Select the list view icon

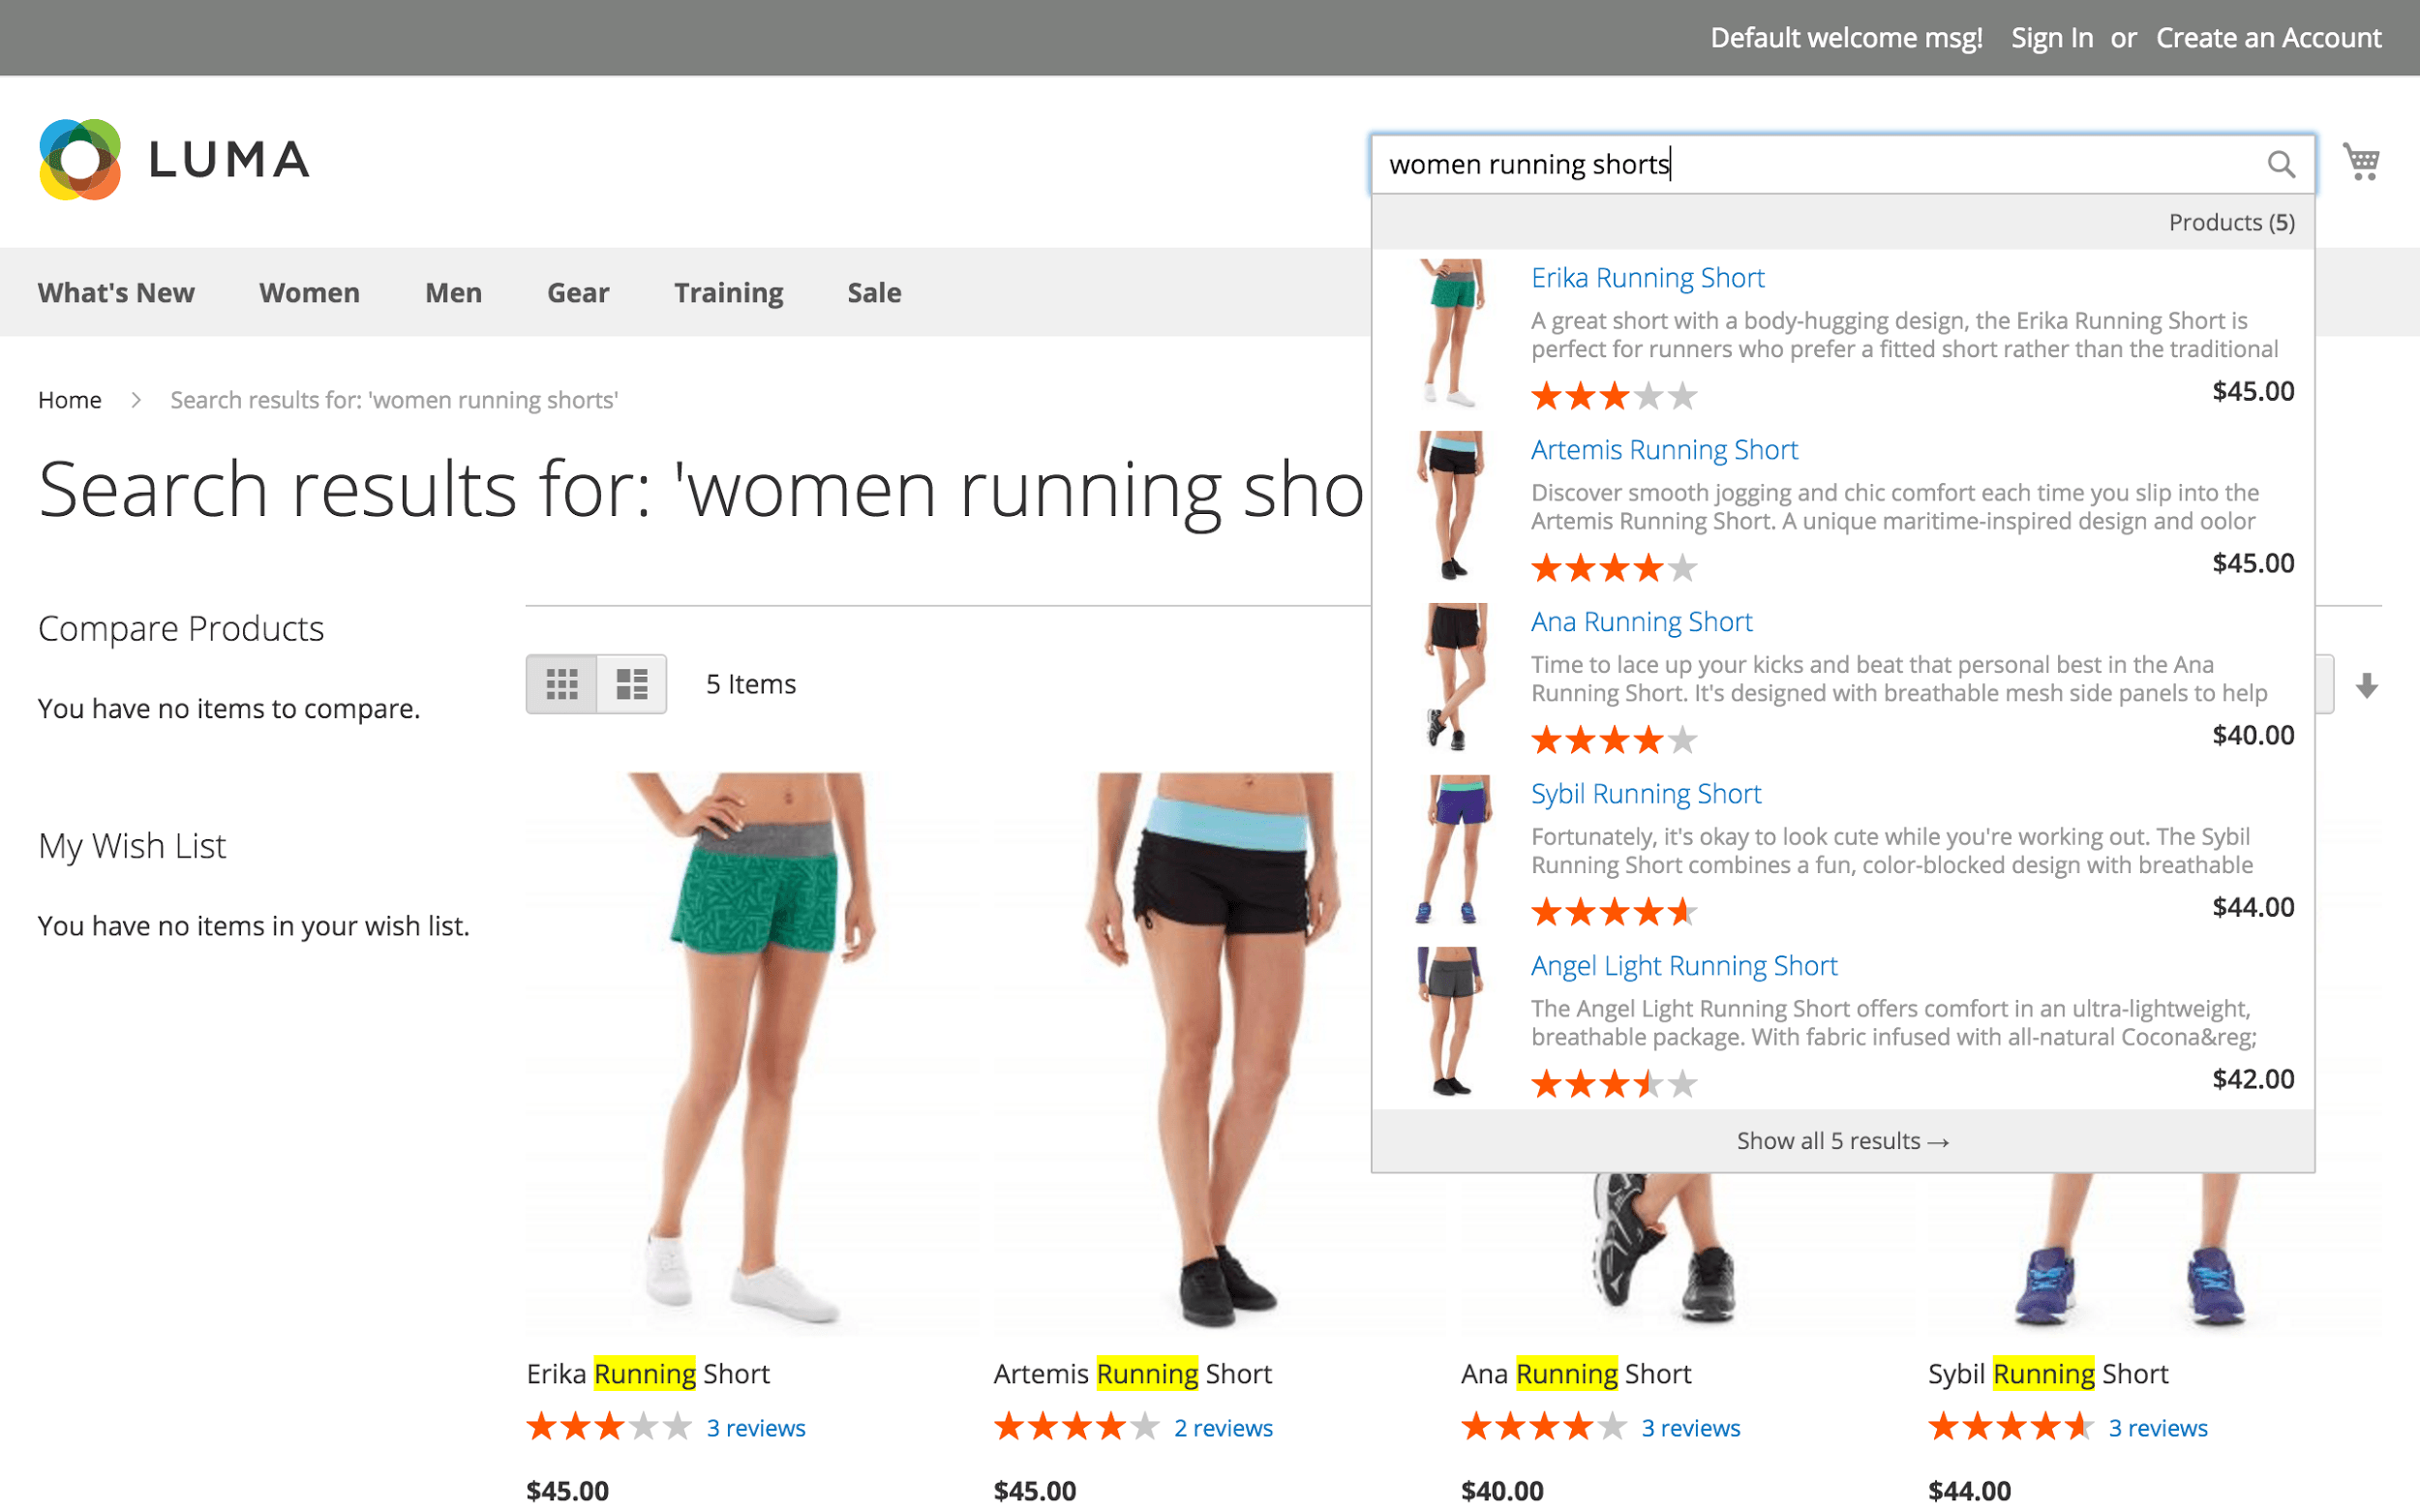632,682
